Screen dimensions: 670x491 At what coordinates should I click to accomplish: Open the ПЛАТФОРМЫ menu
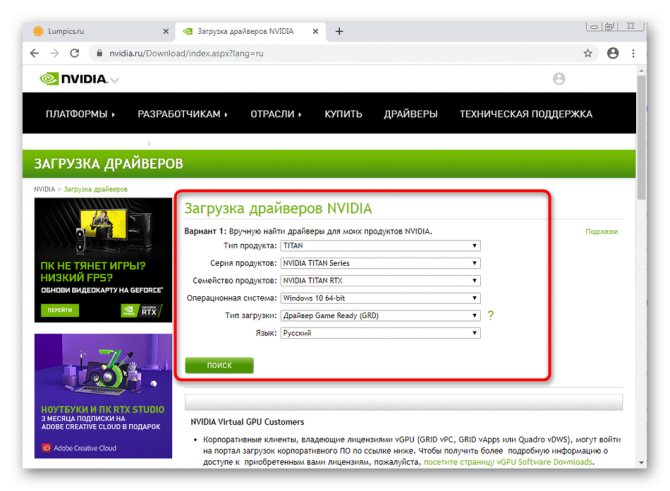[x=80, y=114]
